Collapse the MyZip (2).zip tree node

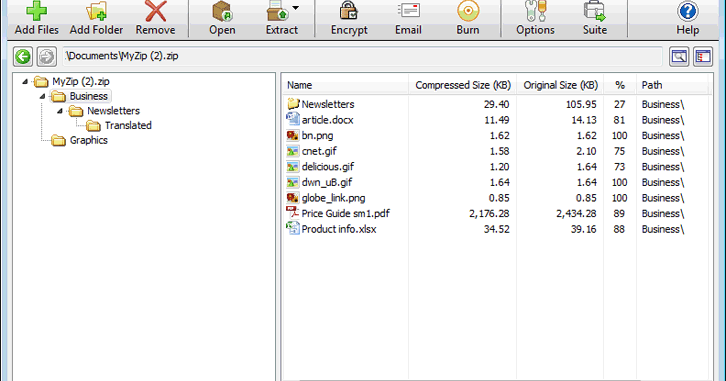pyautogui.click(x=25, y=81)
